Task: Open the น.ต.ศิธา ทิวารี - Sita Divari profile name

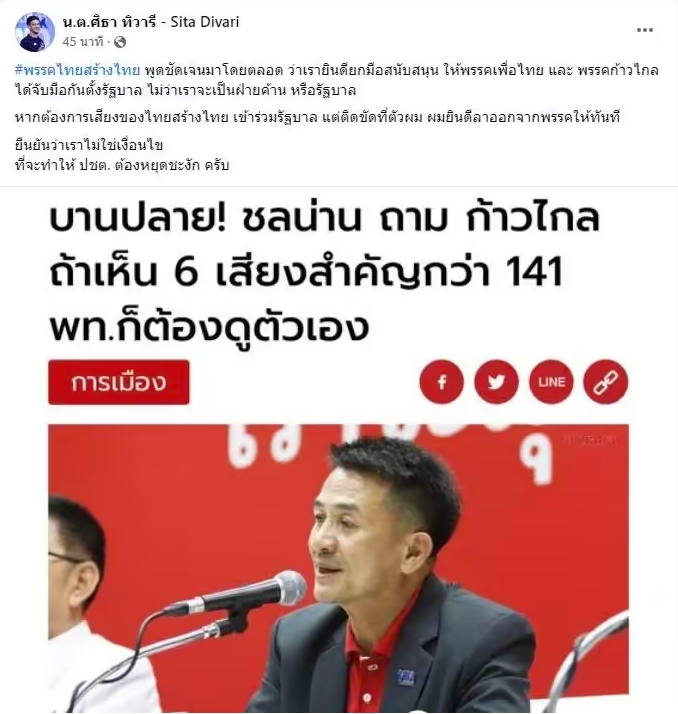Action: tap(151, 22)
